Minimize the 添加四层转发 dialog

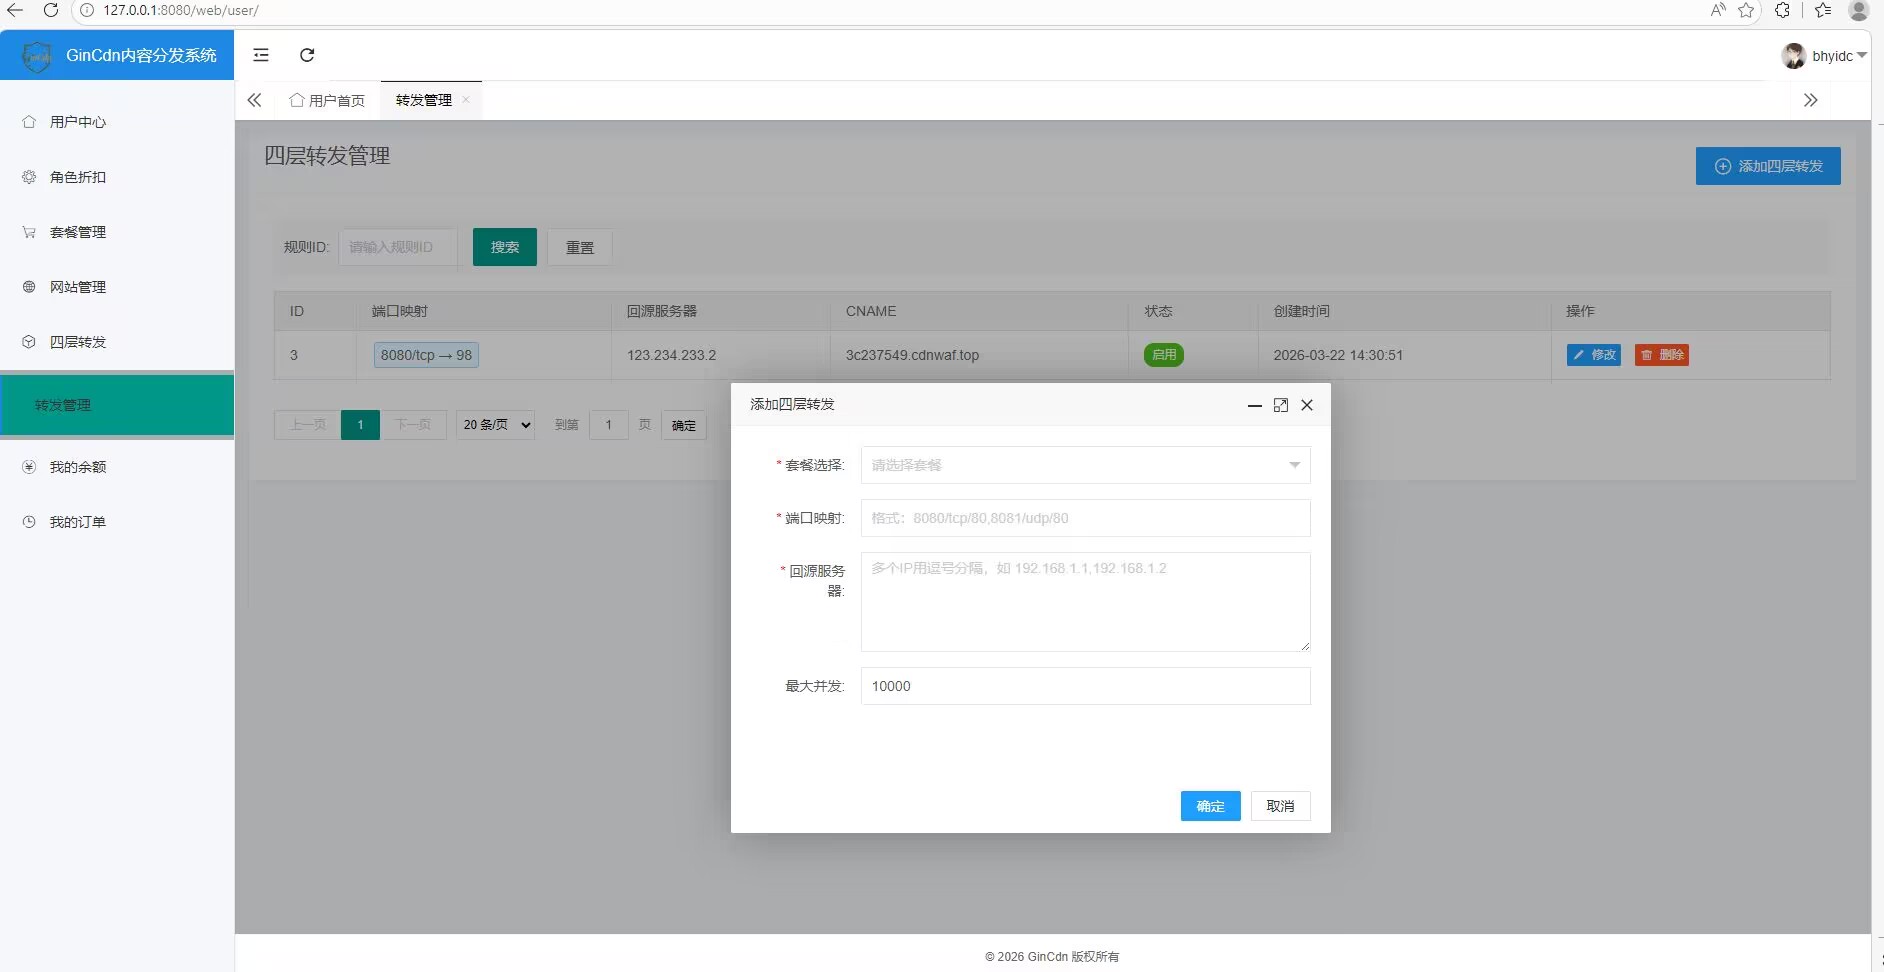1254,405
